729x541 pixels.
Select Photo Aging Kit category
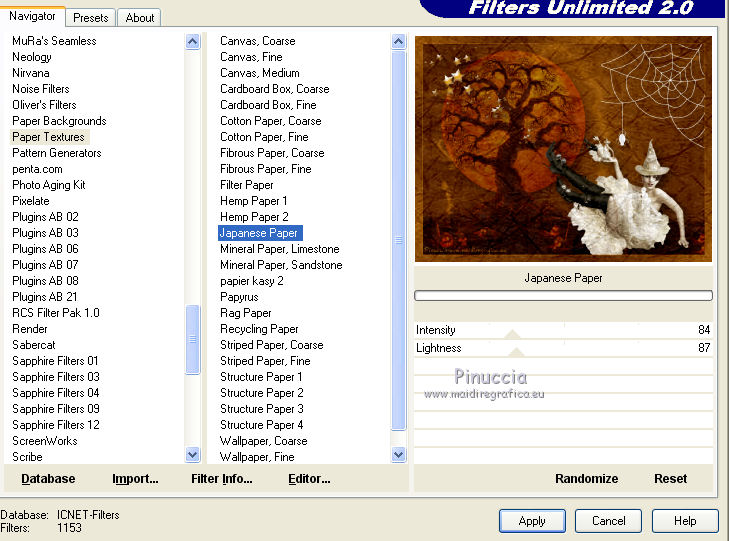click(49, 185)
